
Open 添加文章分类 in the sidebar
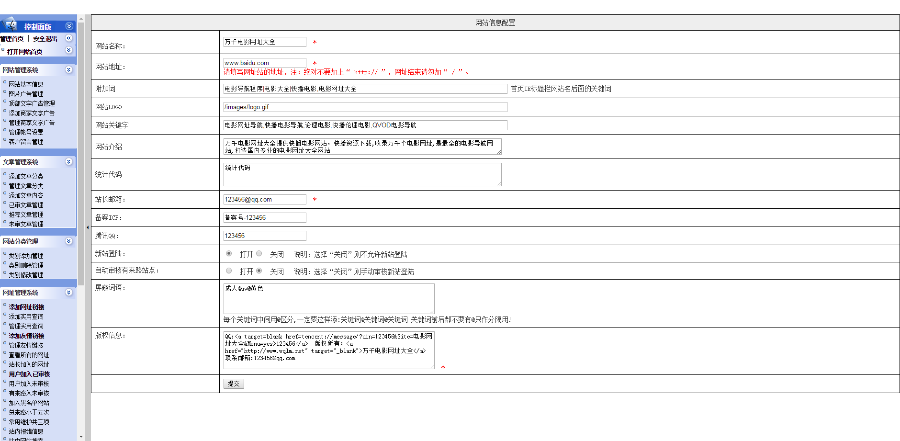26,176
